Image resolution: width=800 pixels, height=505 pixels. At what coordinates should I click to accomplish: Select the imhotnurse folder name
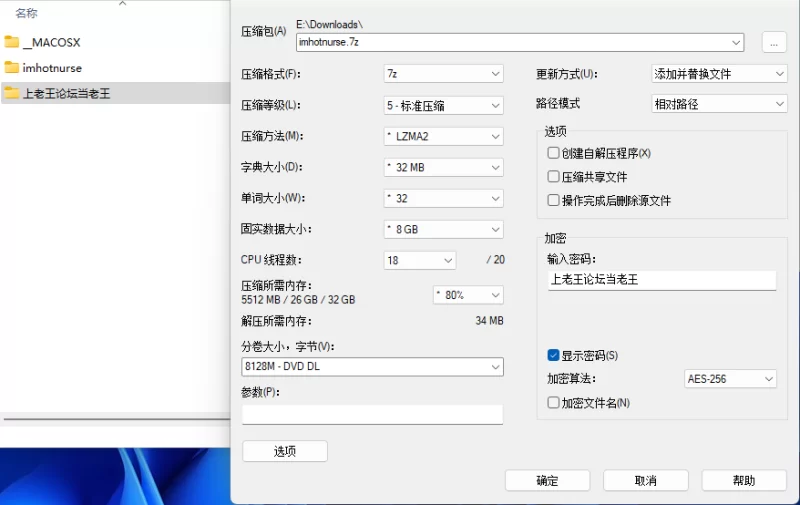pos(52,68)
